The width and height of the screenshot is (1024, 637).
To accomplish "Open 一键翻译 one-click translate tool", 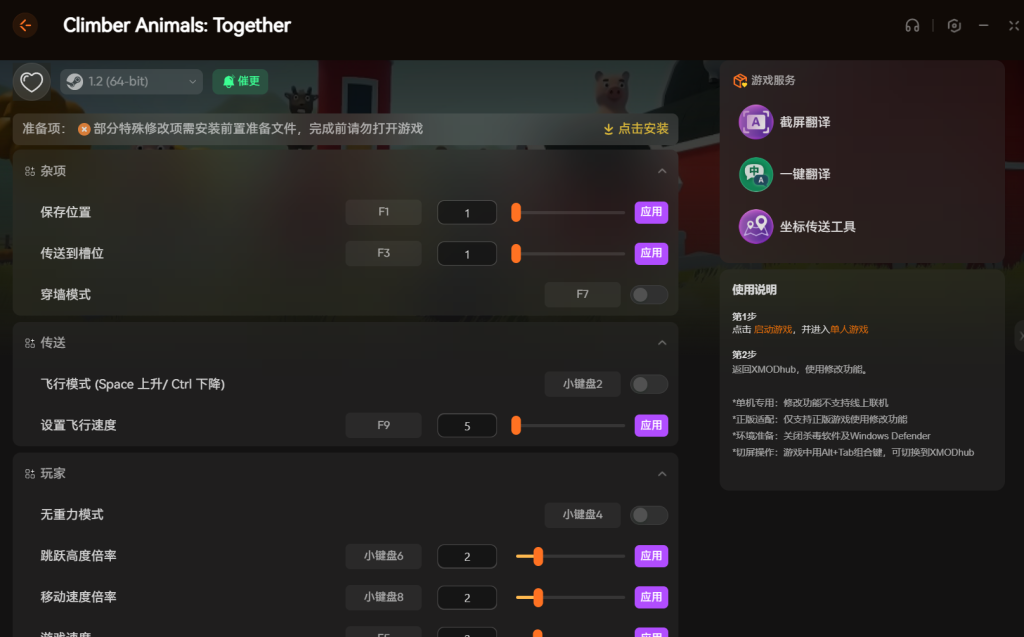I will pos(785,174).
